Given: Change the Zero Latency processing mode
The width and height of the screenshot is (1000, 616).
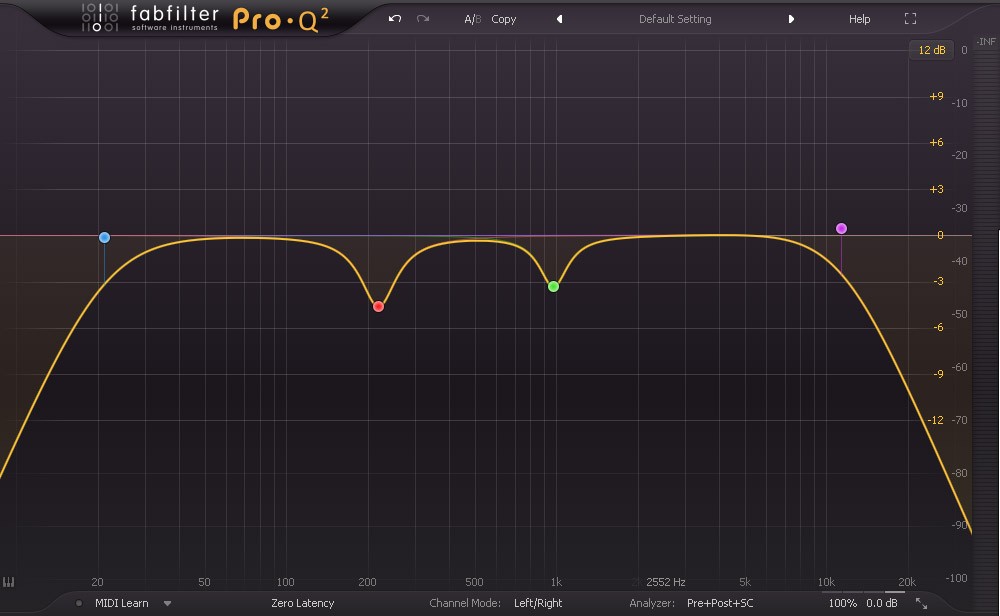Looking at the screenshot, I should point(302,603).
